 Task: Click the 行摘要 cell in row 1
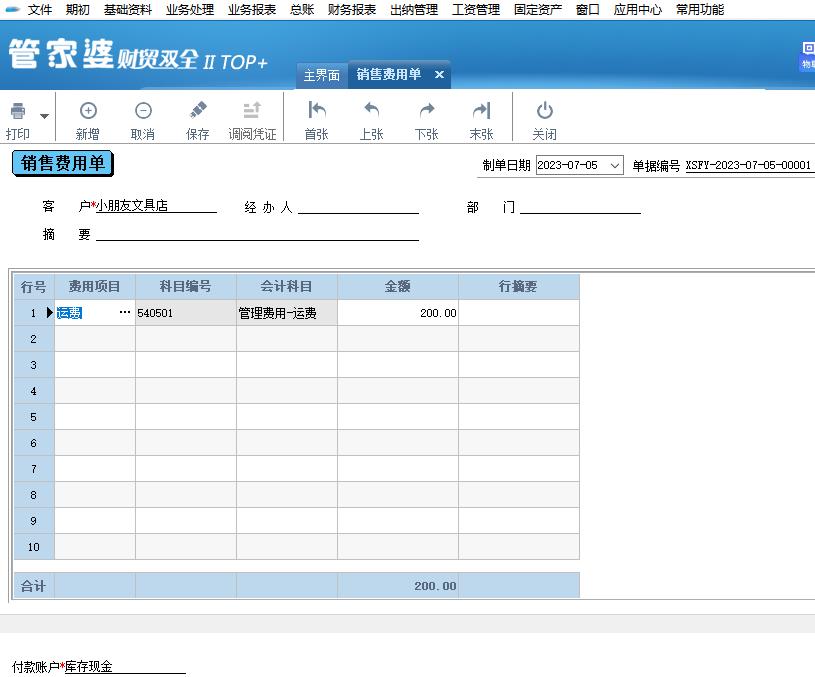[x=519, y=313]
